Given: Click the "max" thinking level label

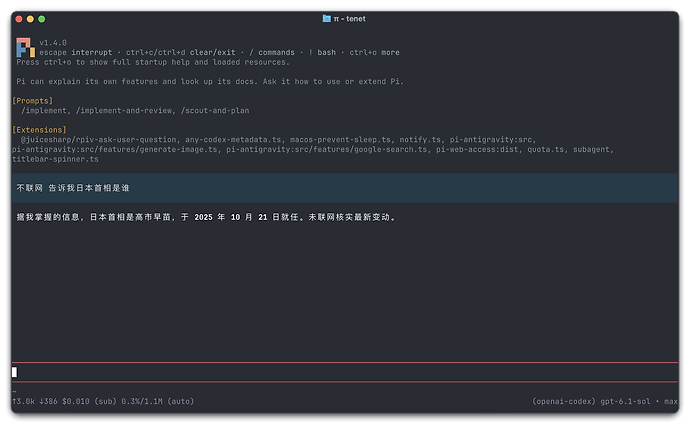Looking at the screenshot, I should pyautogui.click(x=671, y=401).
